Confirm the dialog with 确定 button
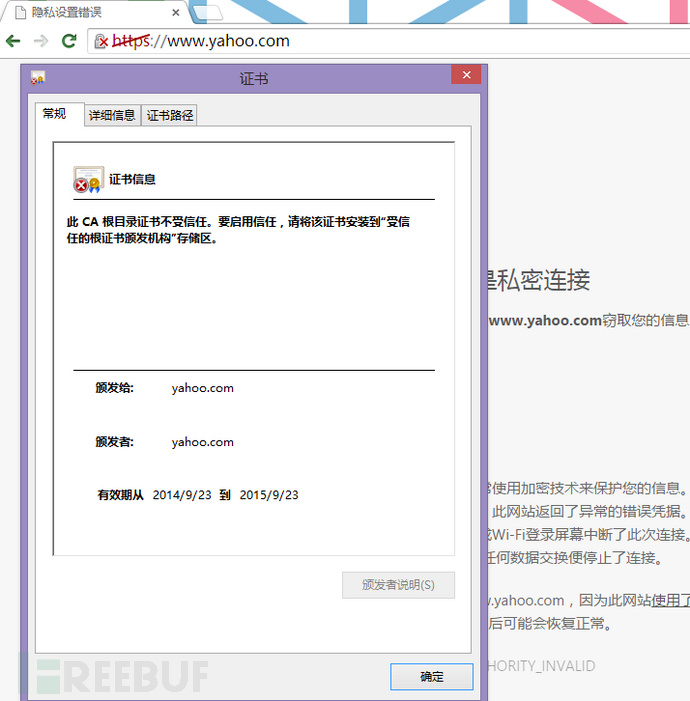Image resolution: width=690 pixels, height=701 pixels. point(432,676)
